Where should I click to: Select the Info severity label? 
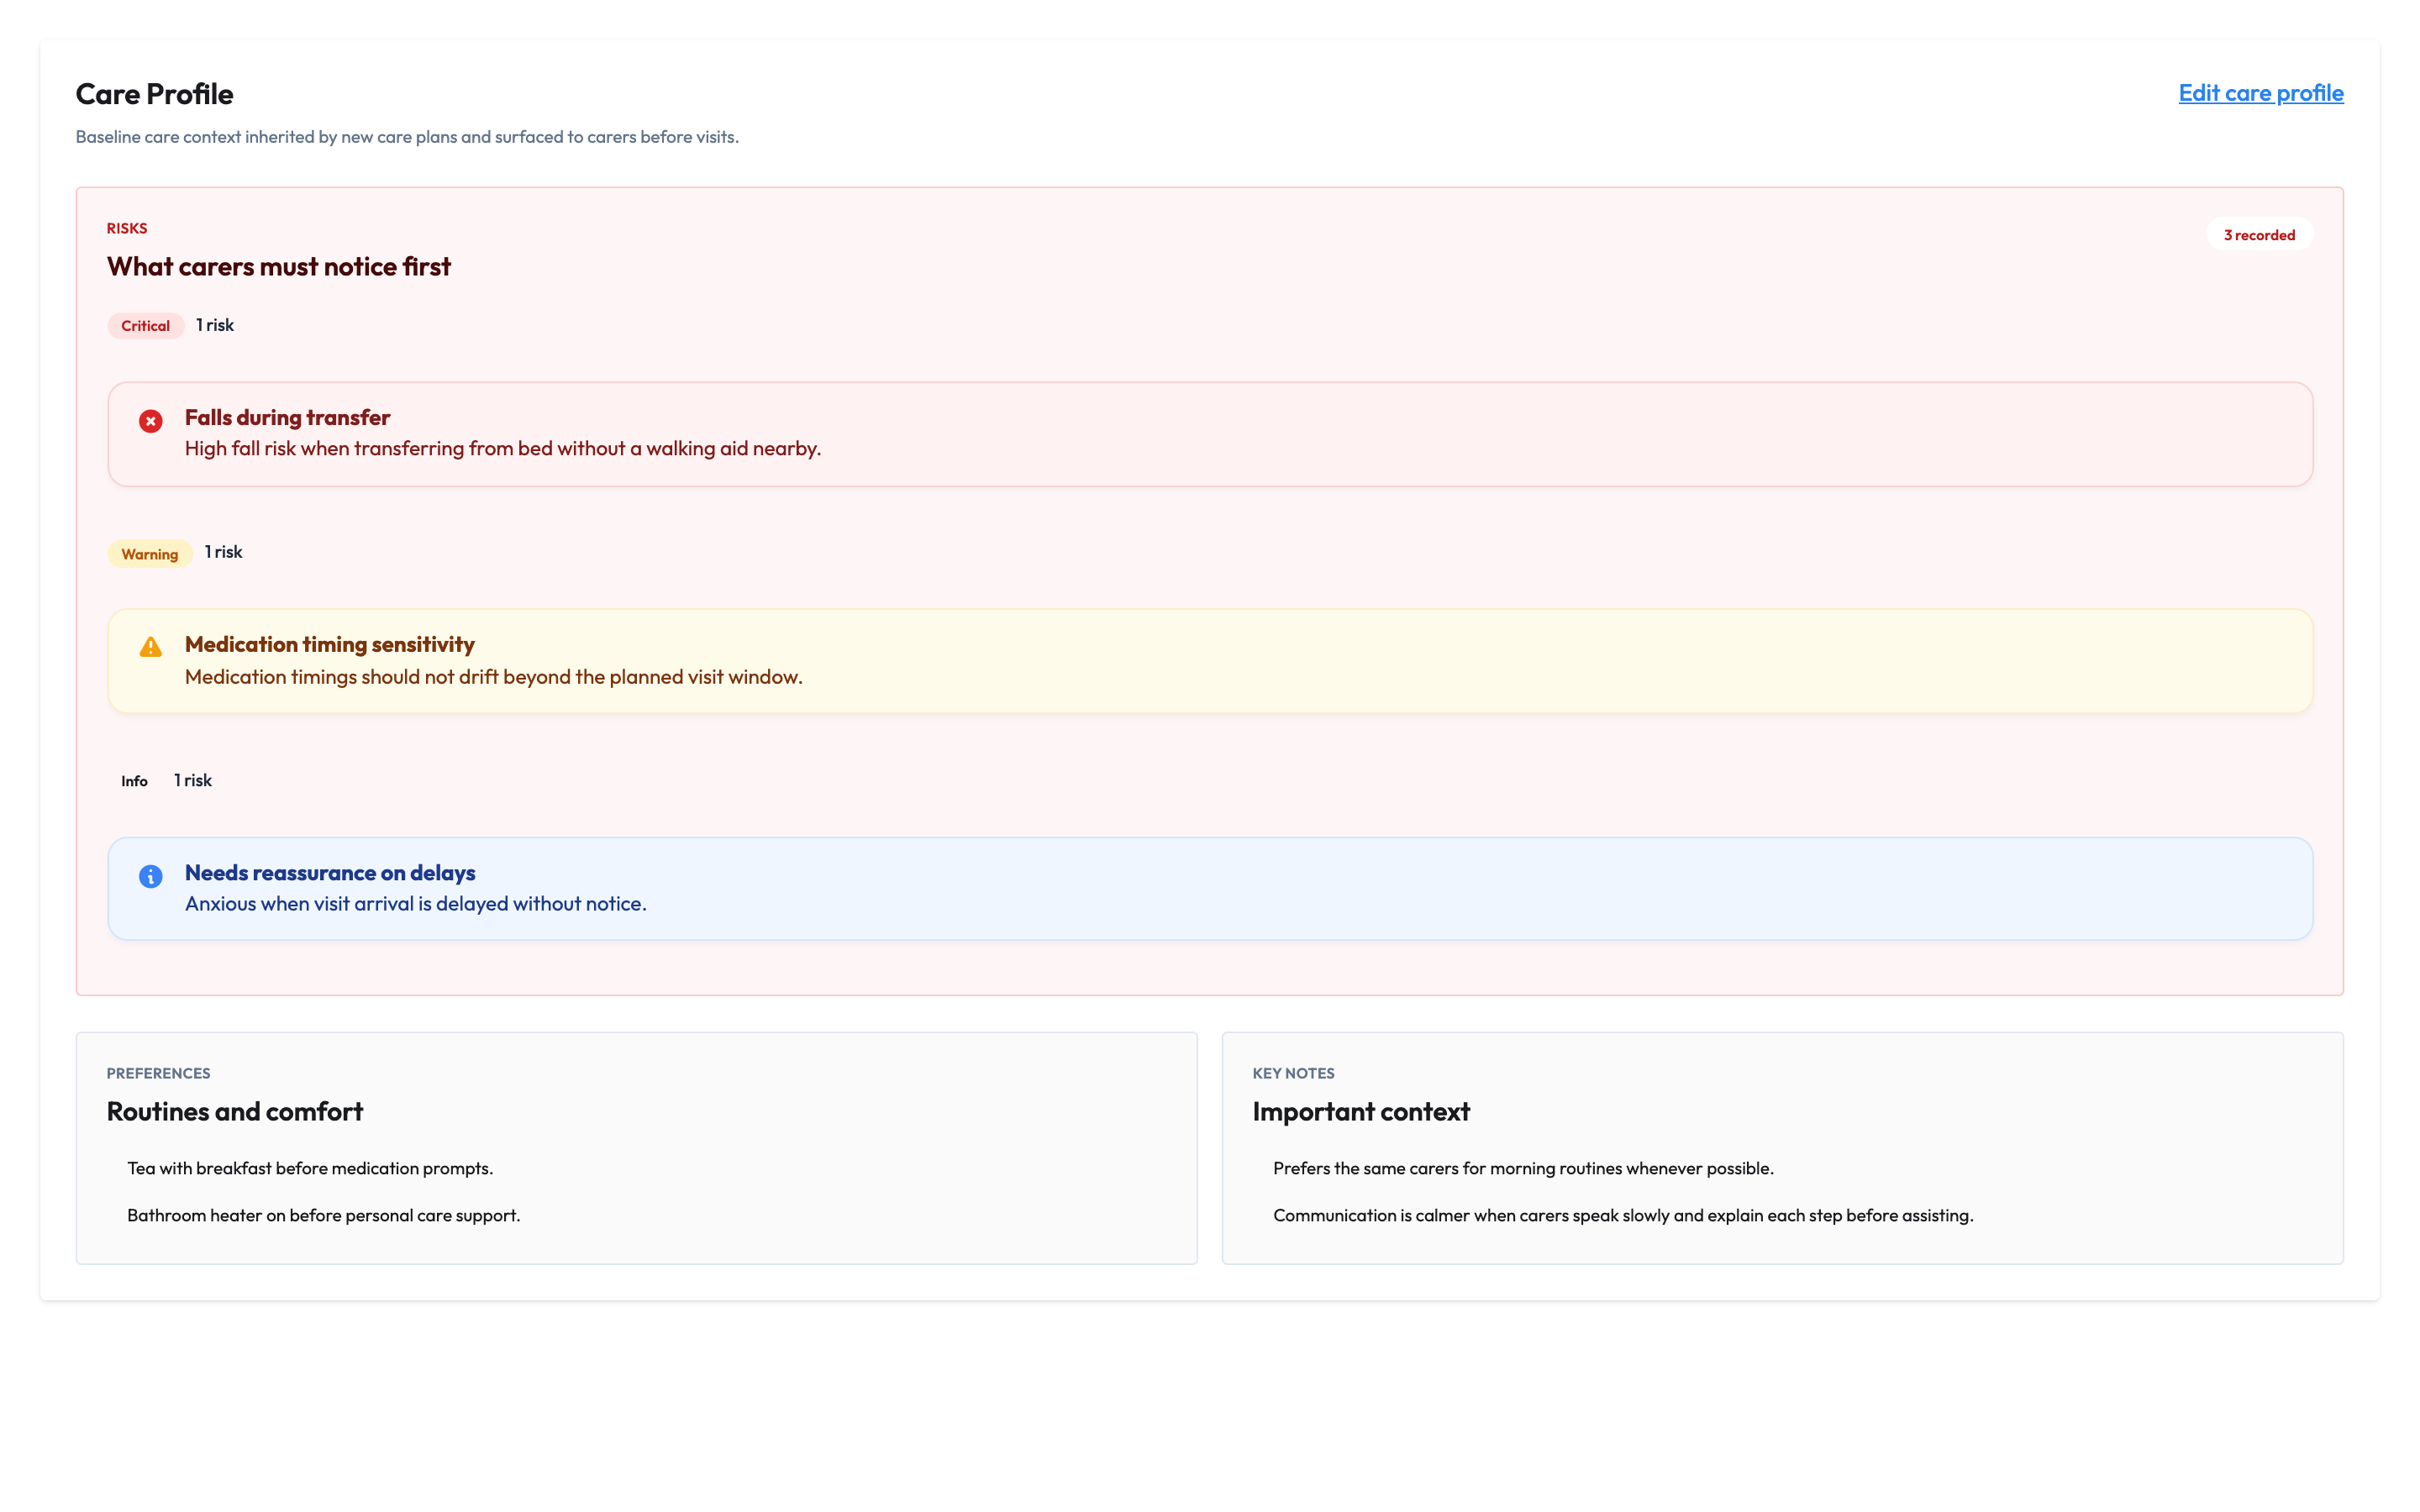click(x=135, y=781)
